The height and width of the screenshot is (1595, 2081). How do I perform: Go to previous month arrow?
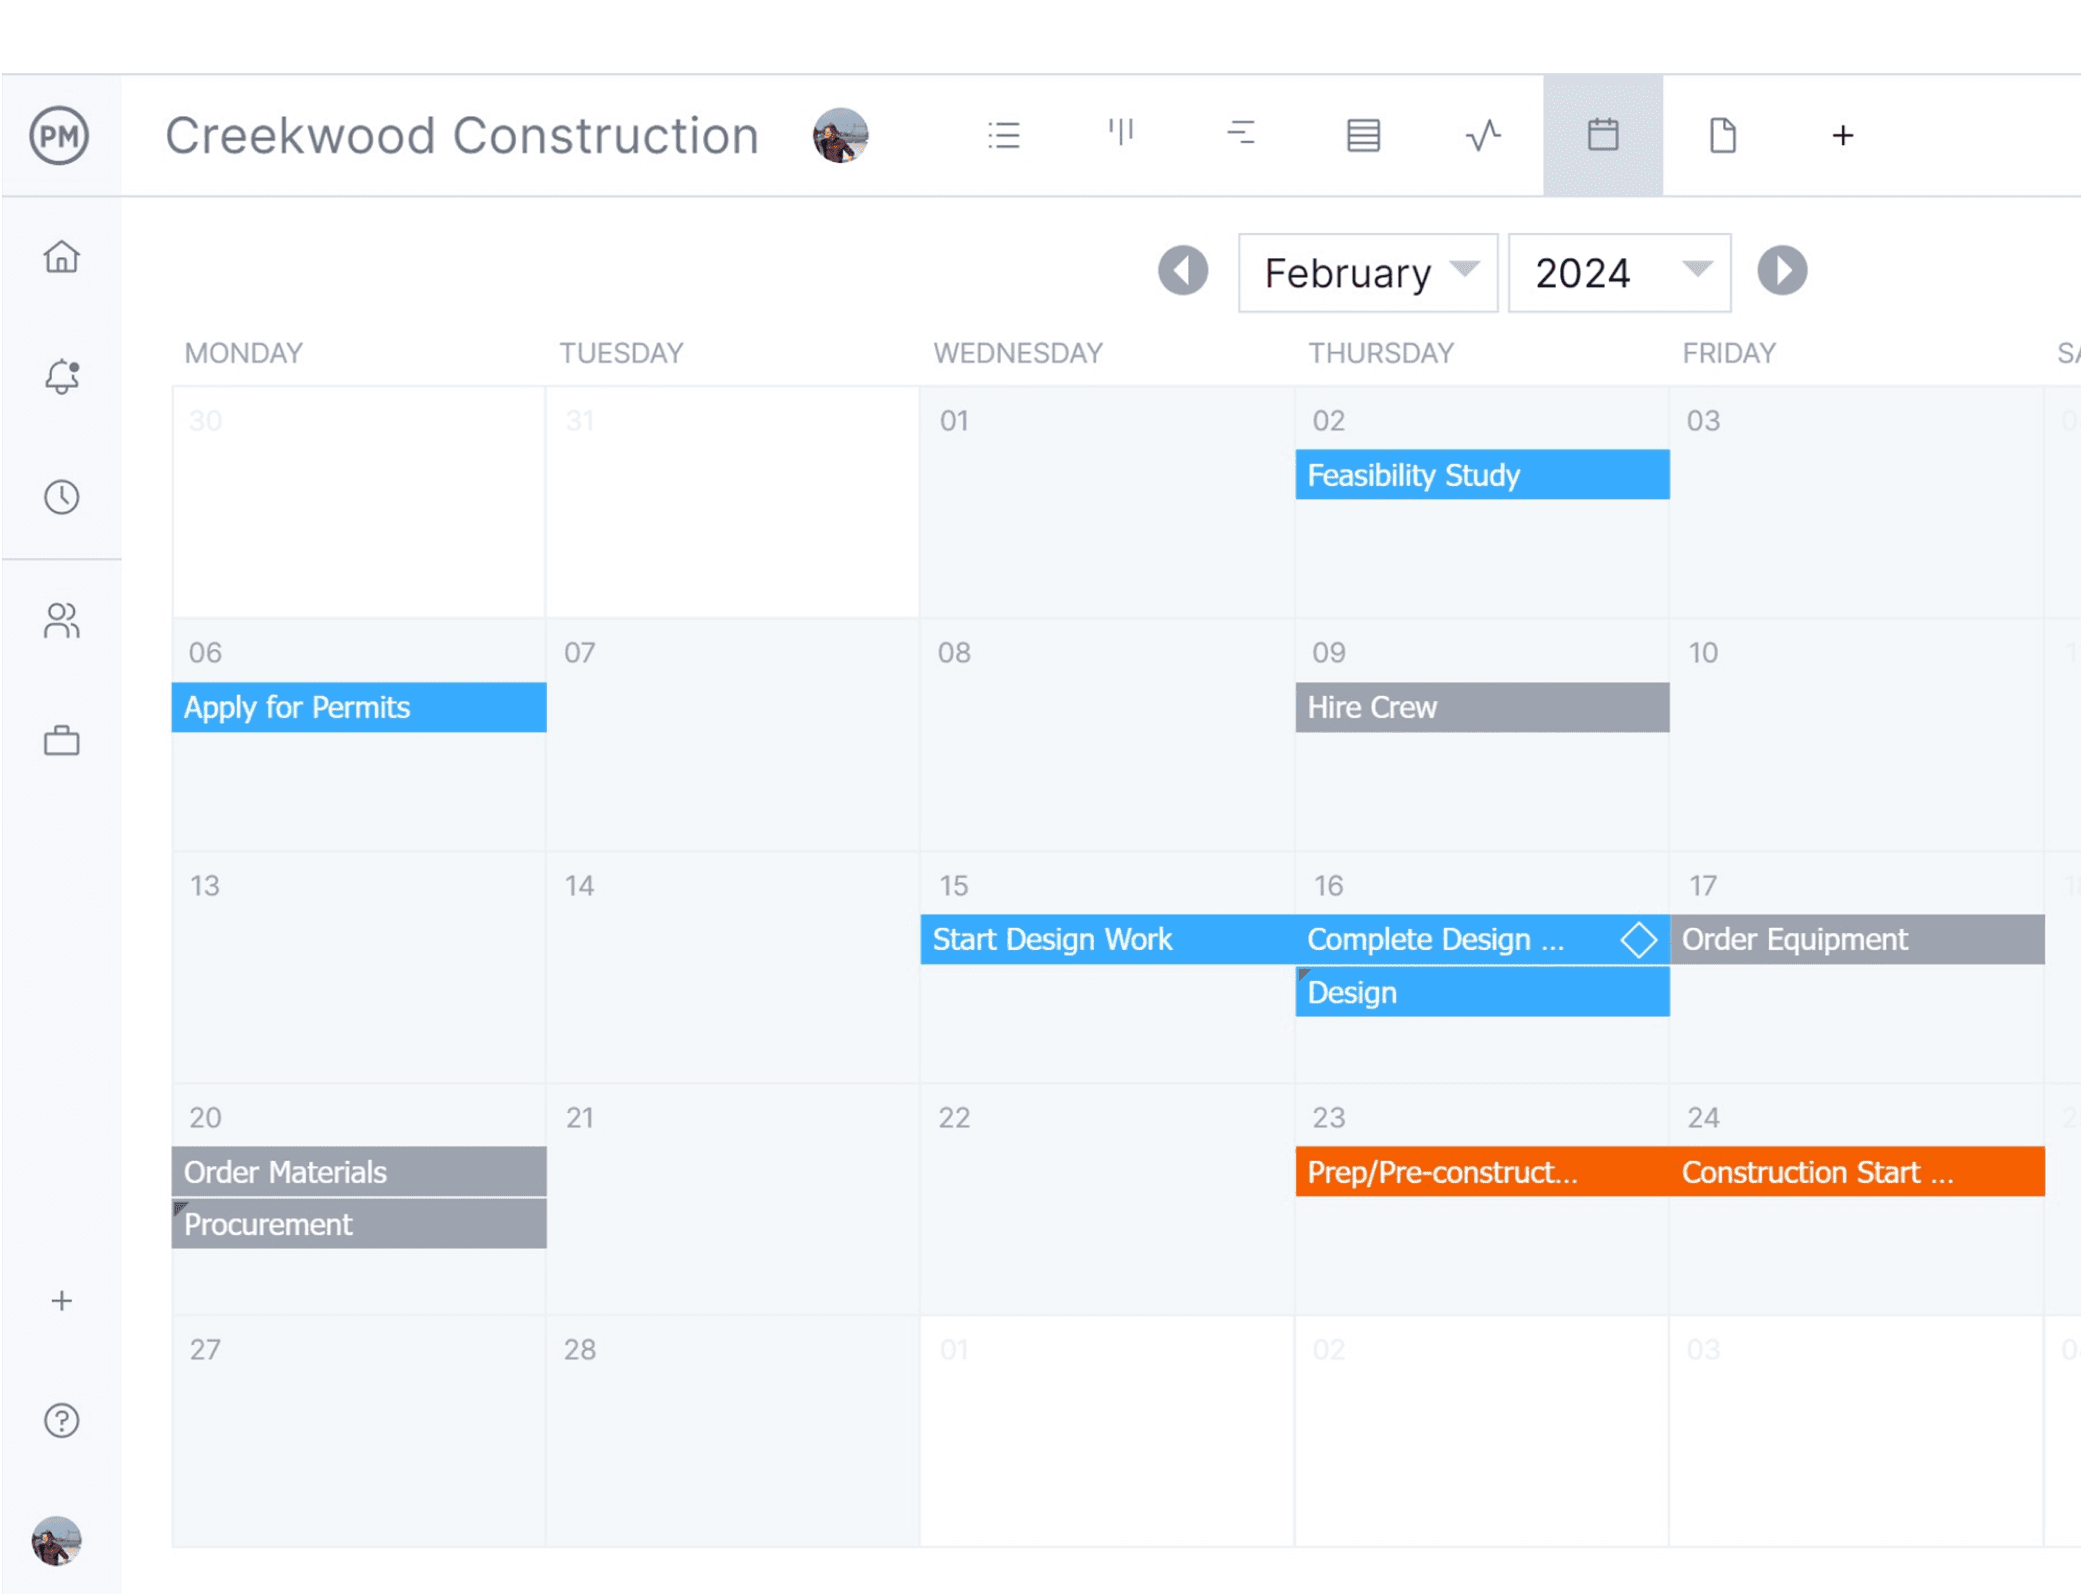pyautogui.click(x=1182, y=271)
